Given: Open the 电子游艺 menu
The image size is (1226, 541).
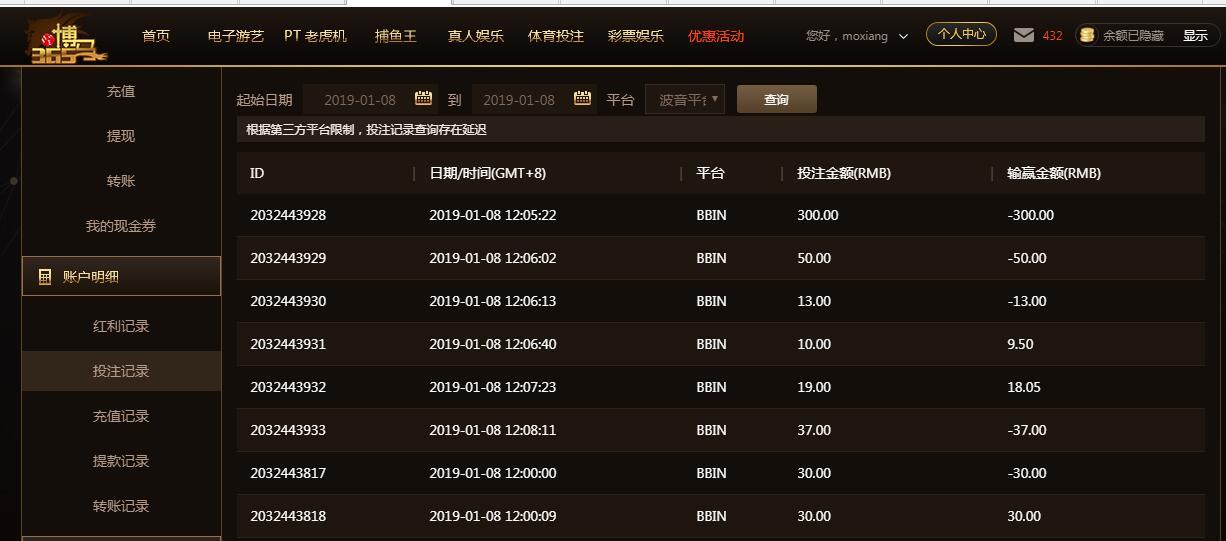Looking at the screenshot, I should point(236,35).
